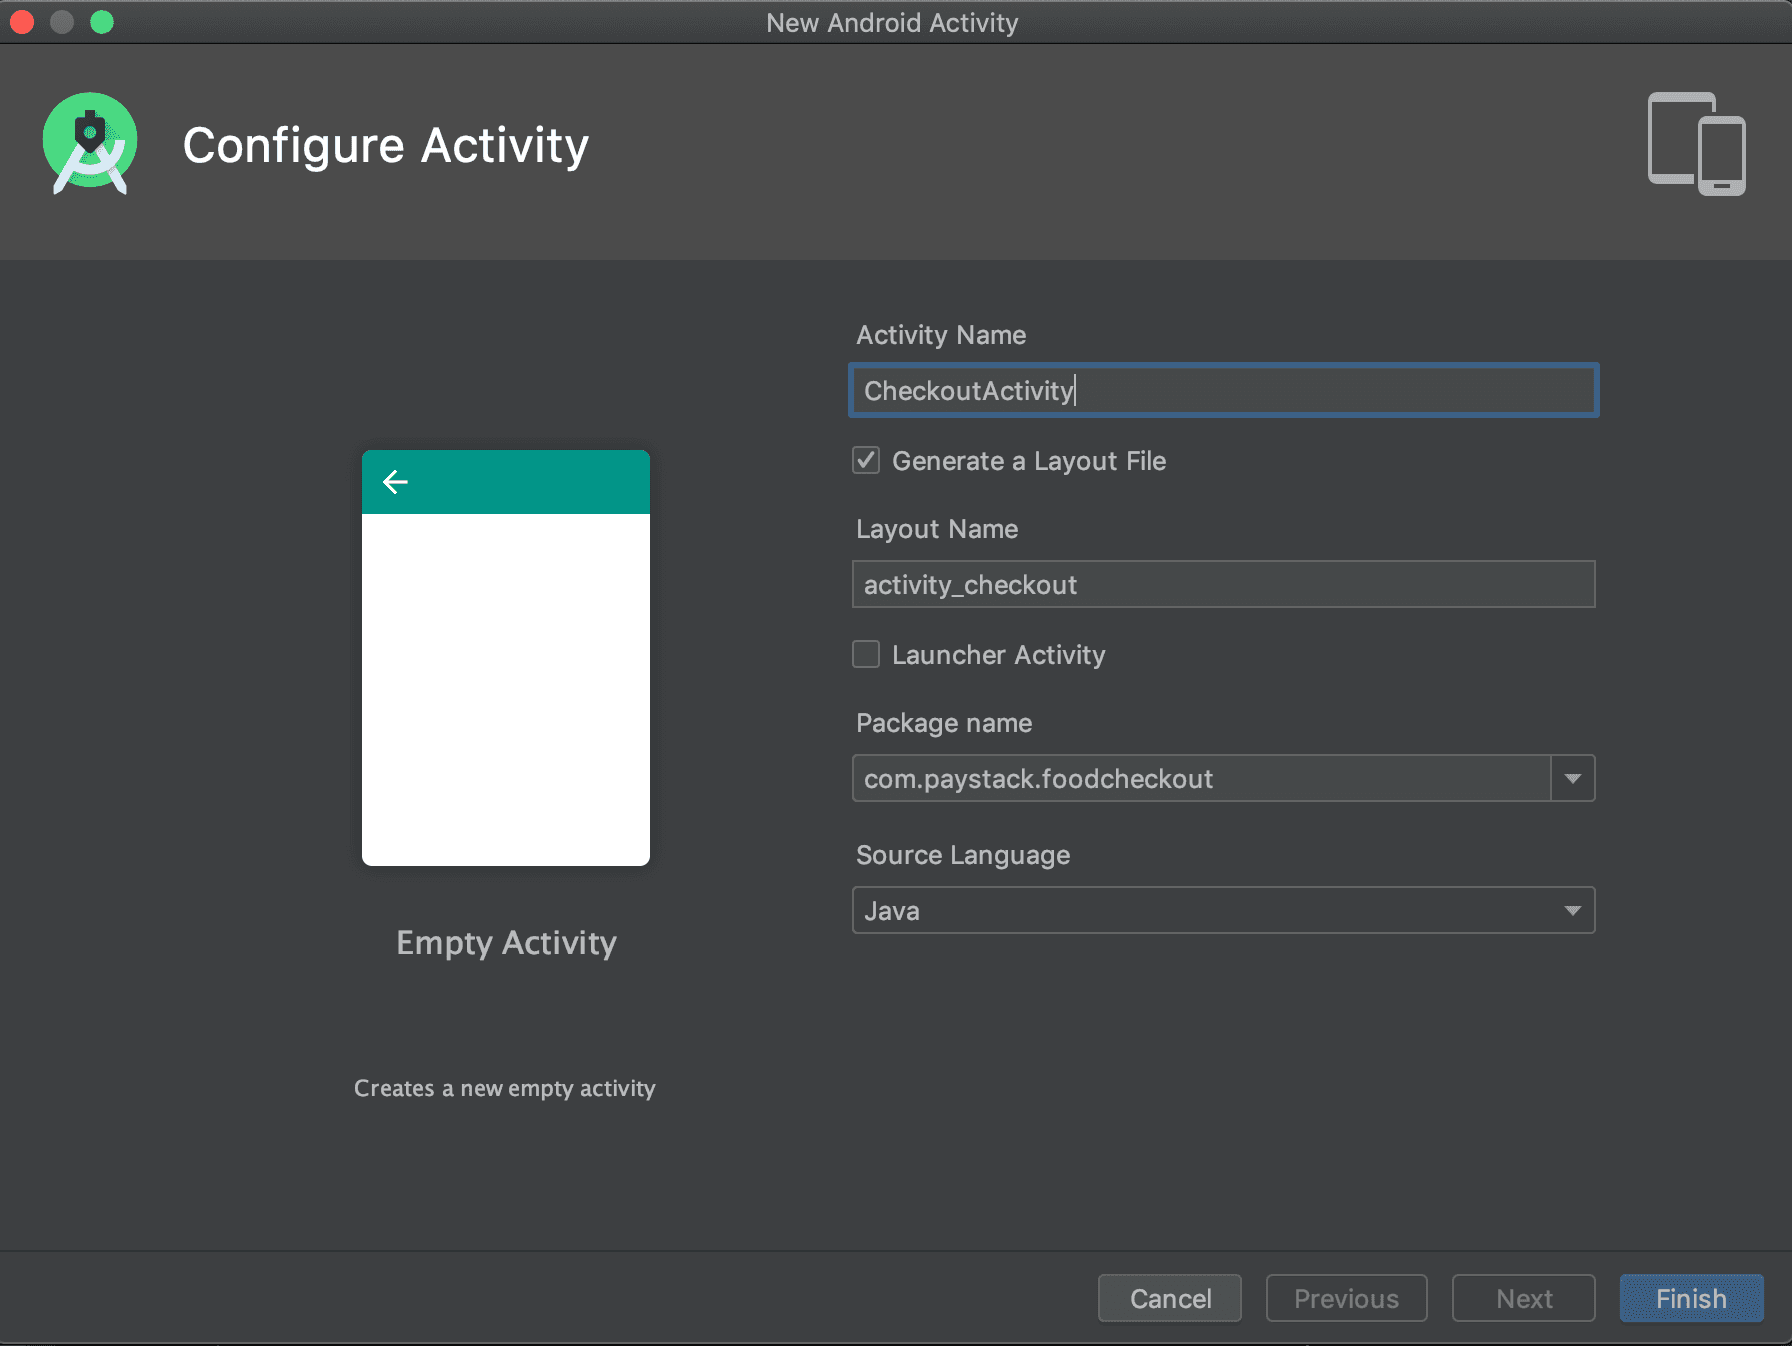
Task: Select the Empty Activity preview thumbnail
Action: click(506, 658)
